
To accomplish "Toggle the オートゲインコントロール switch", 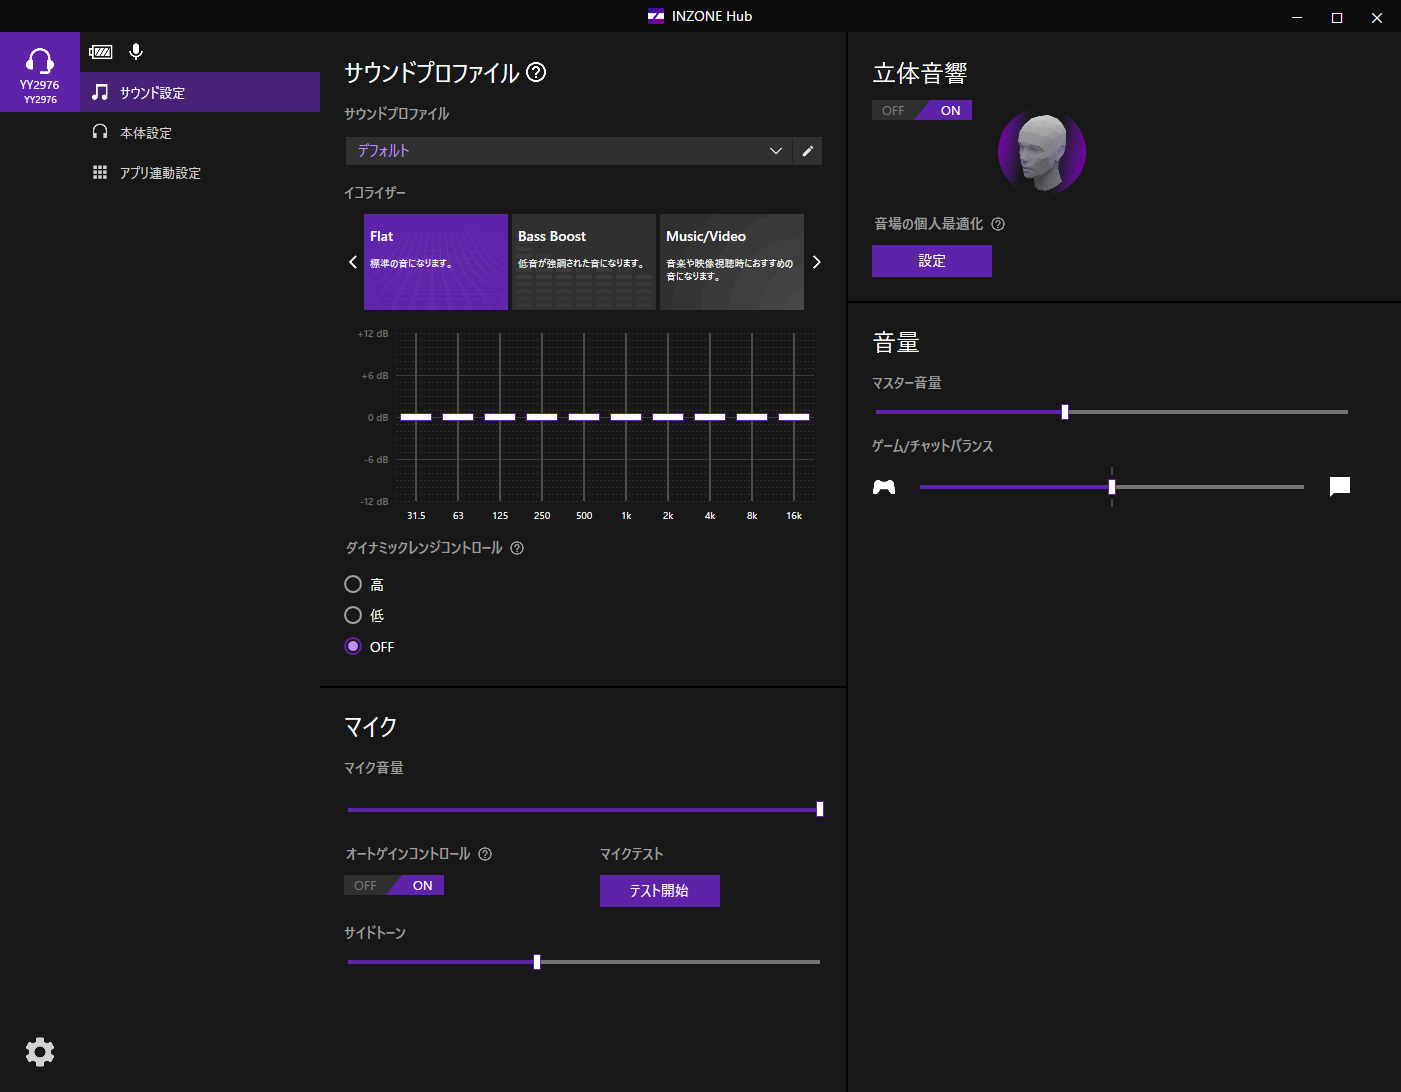I will tap(394, 886).
